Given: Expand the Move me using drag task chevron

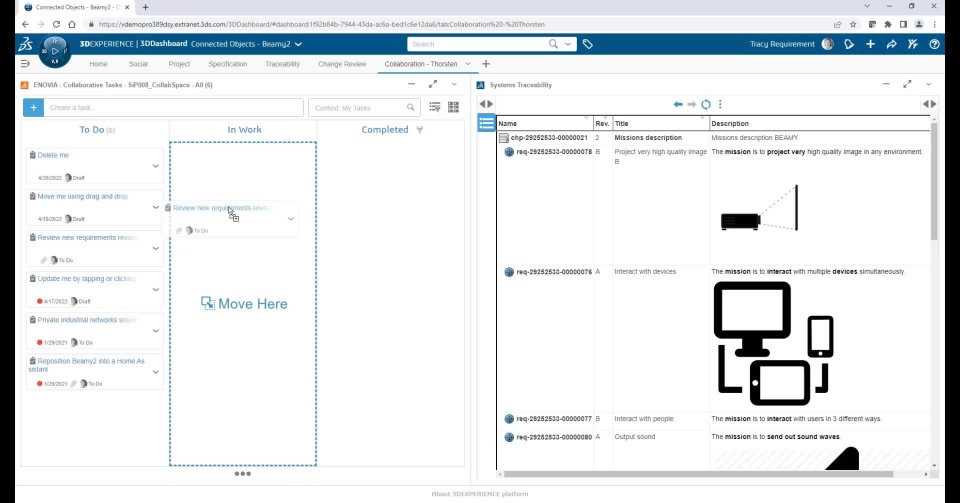Looking at the screenshot, I should (156, 207).
